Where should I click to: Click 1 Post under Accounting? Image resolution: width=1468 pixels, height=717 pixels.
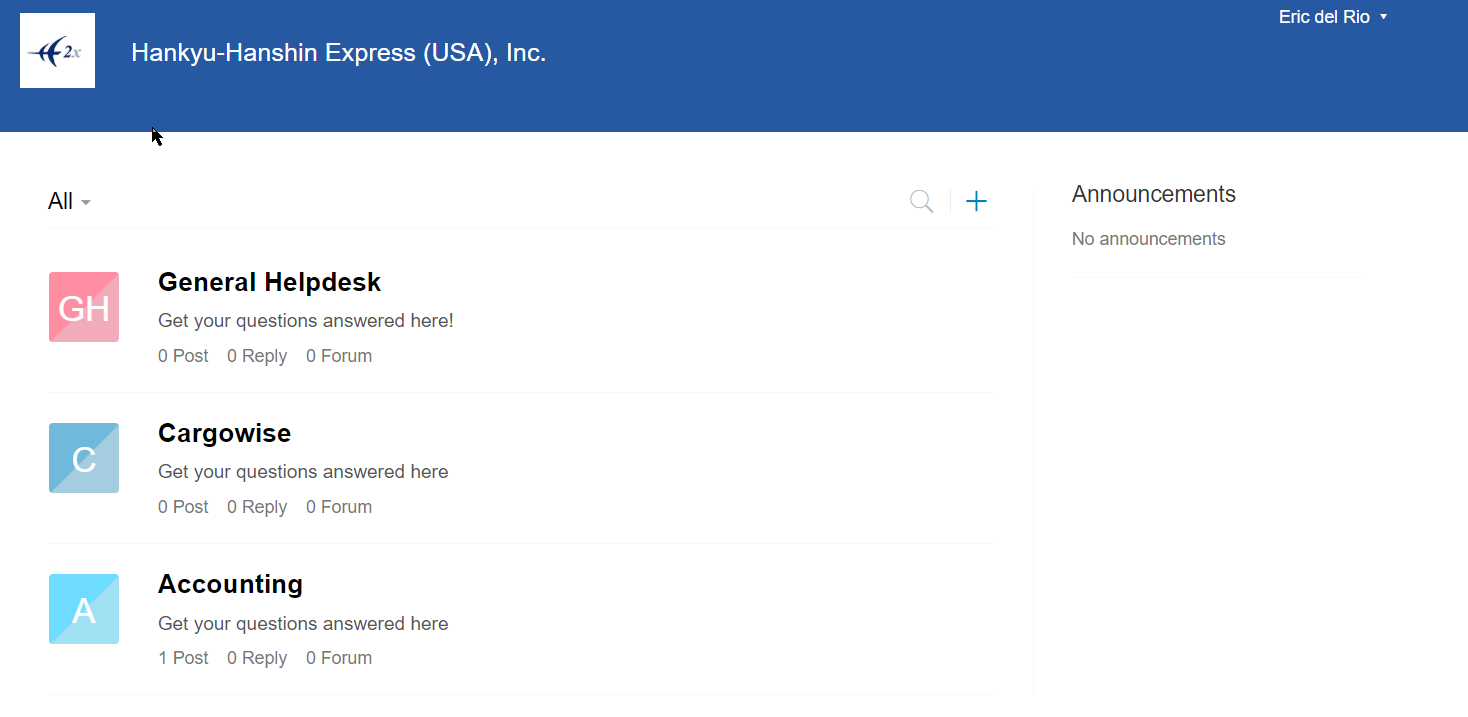click(183, 658)
